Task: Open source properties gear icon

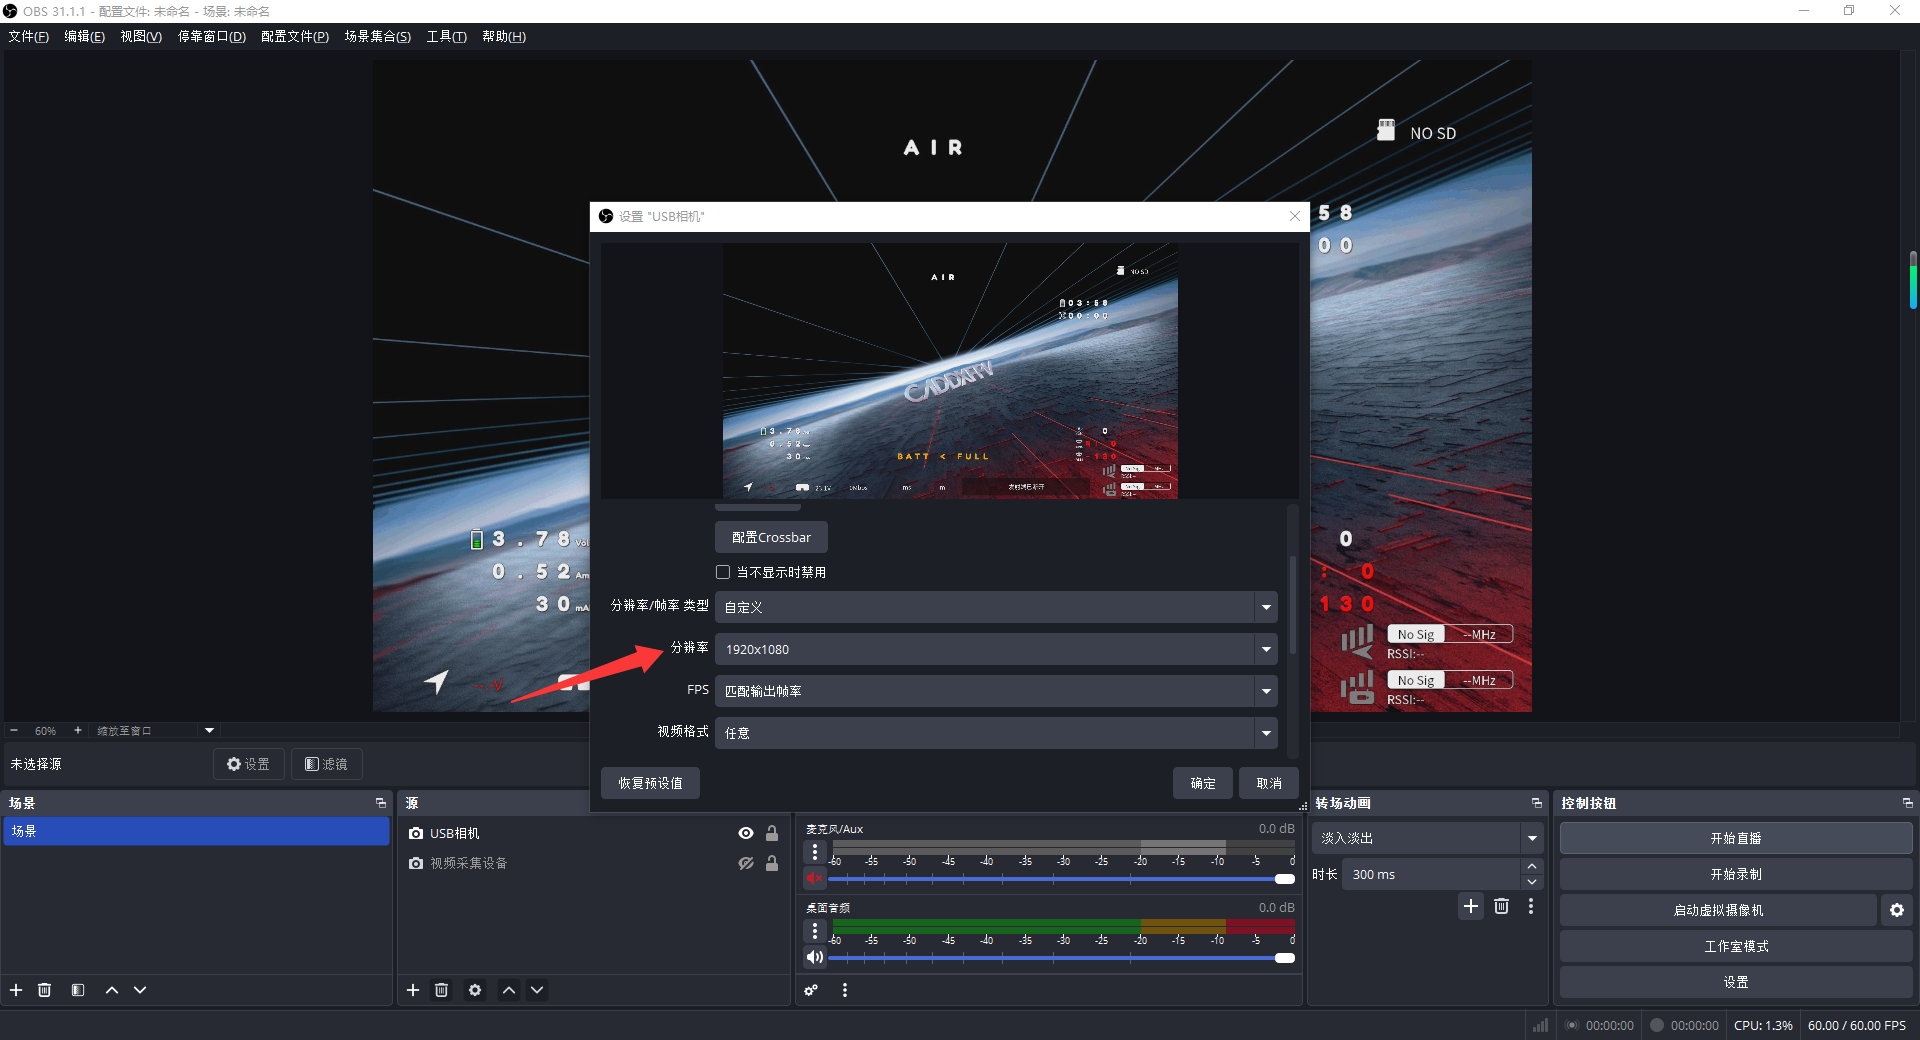Action: [475, 990]
